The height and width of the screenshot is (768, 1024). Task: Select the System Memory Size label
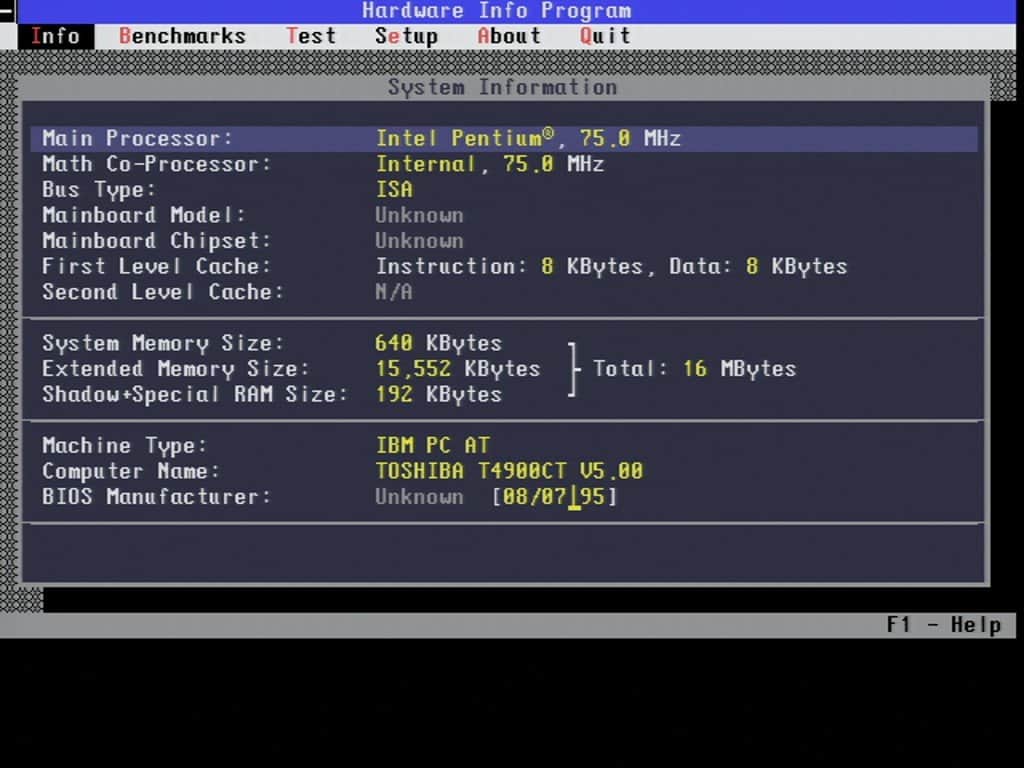point(163,343)
